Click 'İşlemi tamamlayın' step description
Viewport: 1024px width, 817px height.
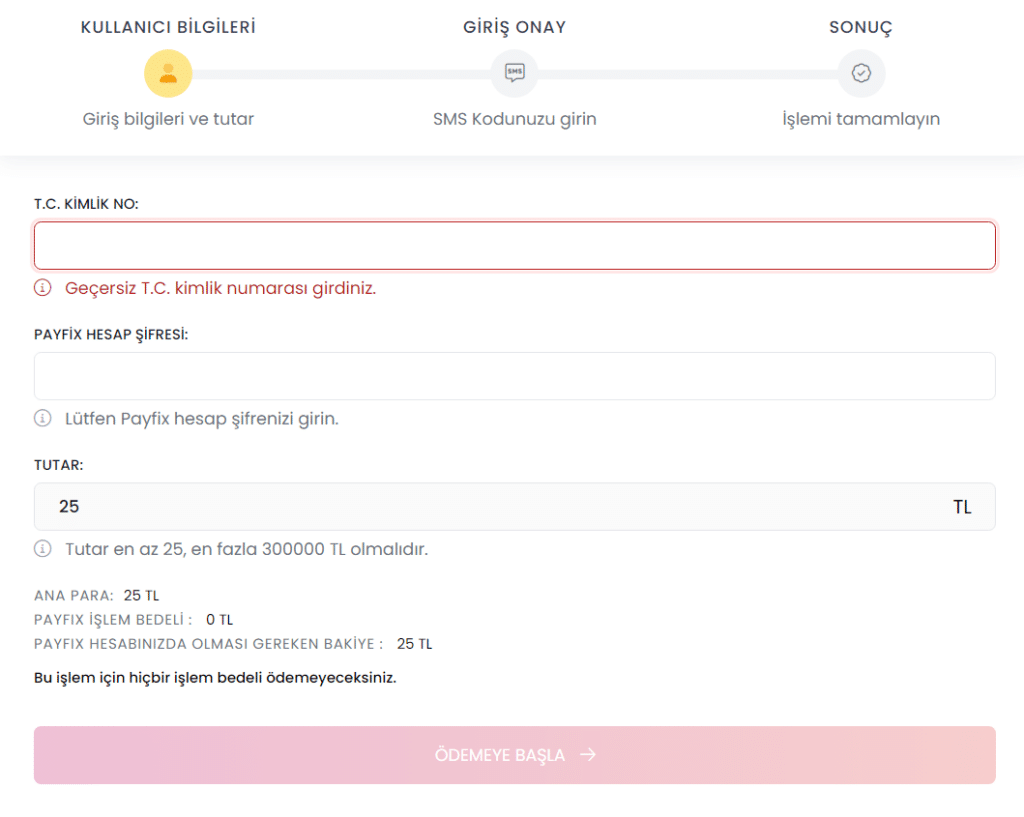coord(861,119)
